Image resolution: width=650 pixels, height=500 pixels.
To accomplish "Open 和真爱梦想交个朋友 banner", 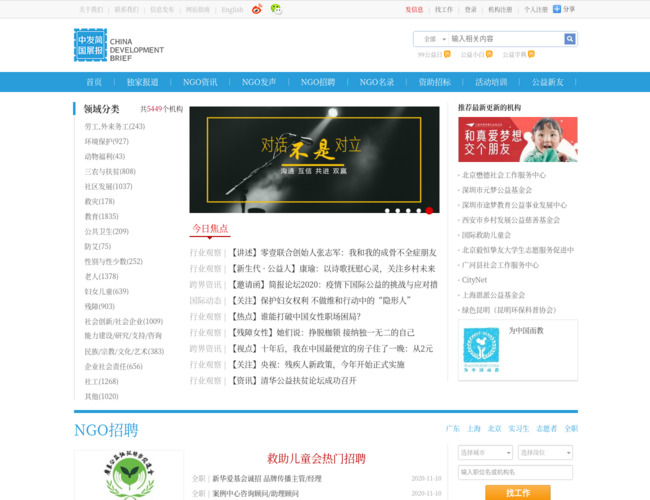I will (x=518, y=139).
